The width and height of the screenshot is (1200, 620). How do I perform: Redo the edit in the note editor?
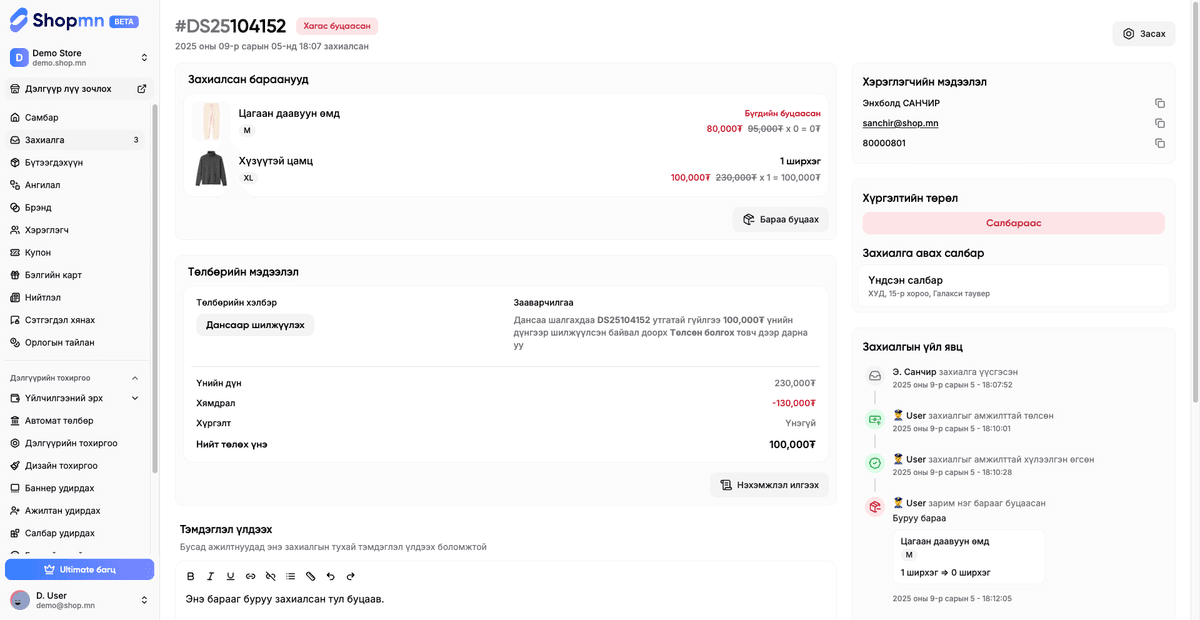(x=351, y=576)
